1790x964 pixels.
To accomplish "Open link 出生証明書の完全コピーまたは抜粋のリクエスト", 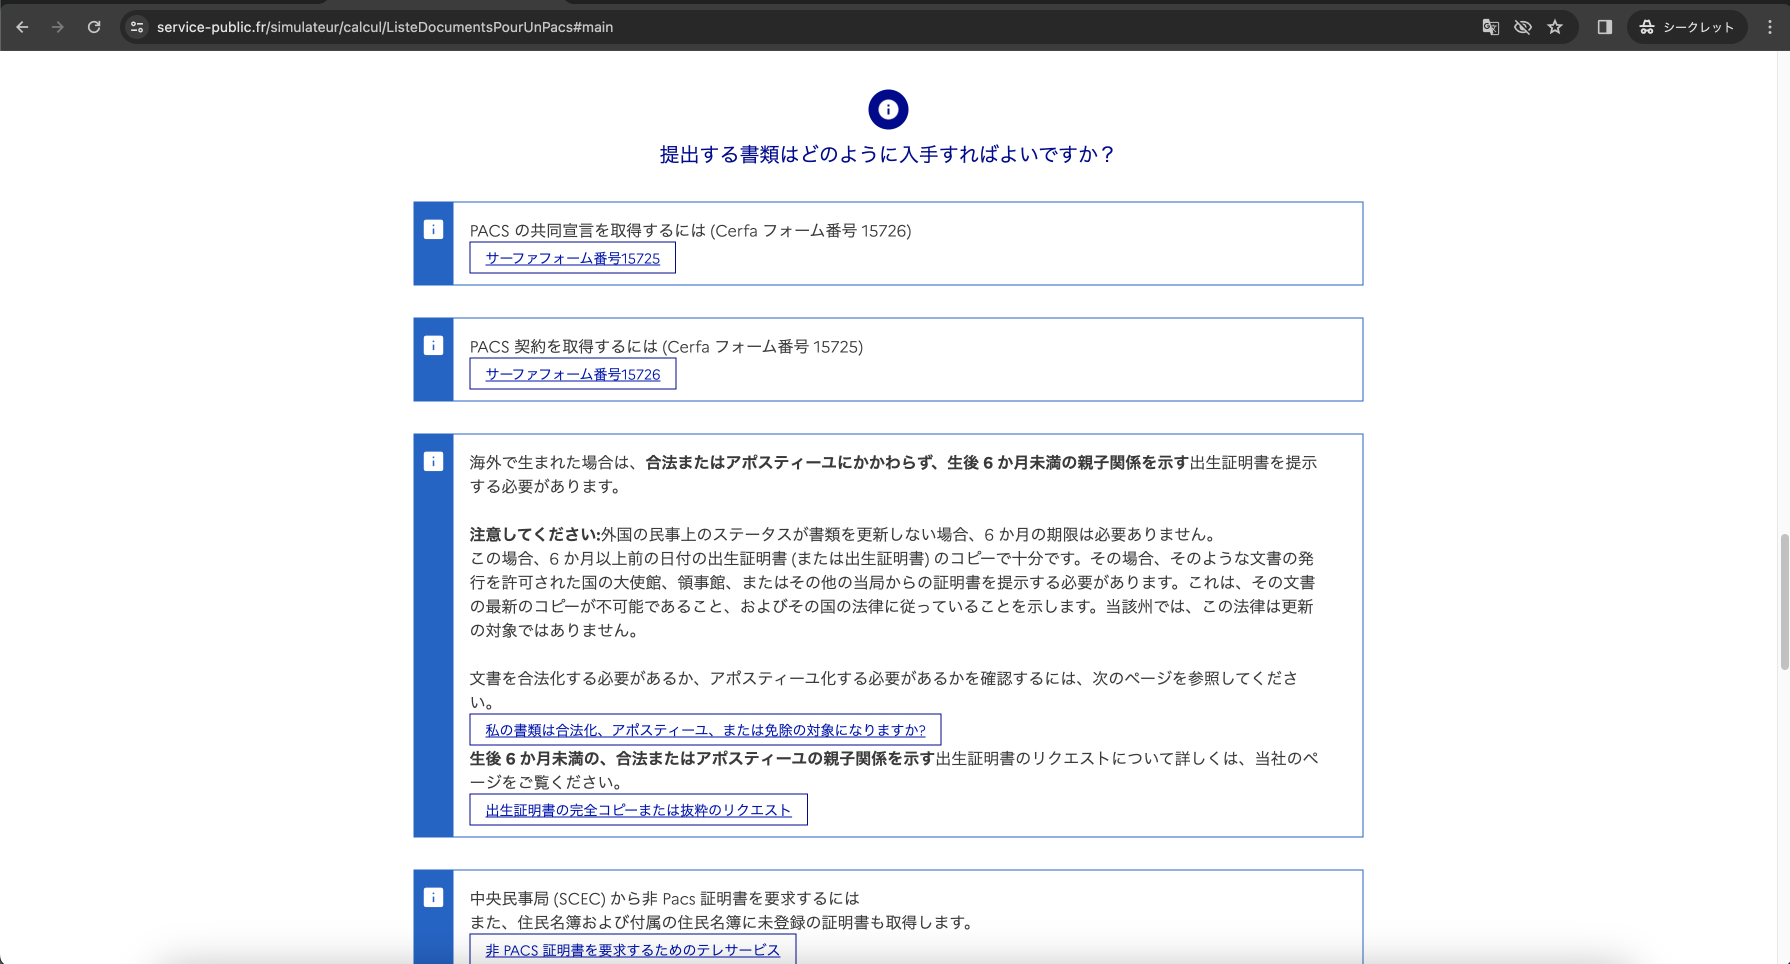I will (638, 810).
